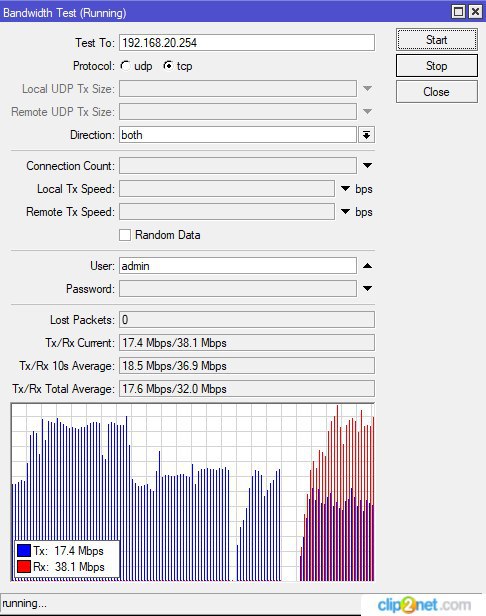This screenshot has width=486, height=616.
Task: Maximize the Bandwidth Test window
Action: pyautogui.click(x=458, y=12)
